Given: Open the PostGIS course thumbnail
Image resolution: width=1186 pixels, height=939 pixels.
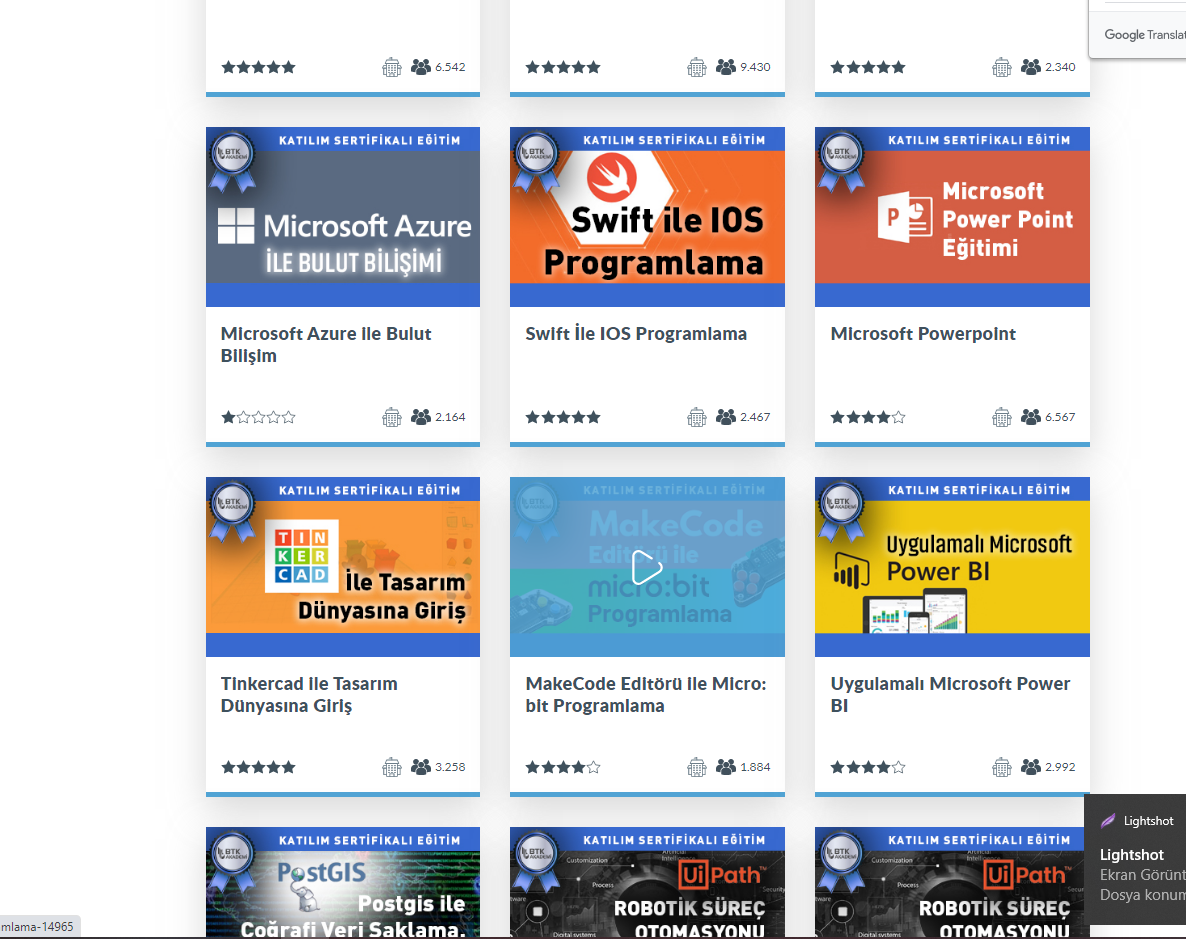Looking at the screenshot, I should pyautogui.click(x=343, y=882).
